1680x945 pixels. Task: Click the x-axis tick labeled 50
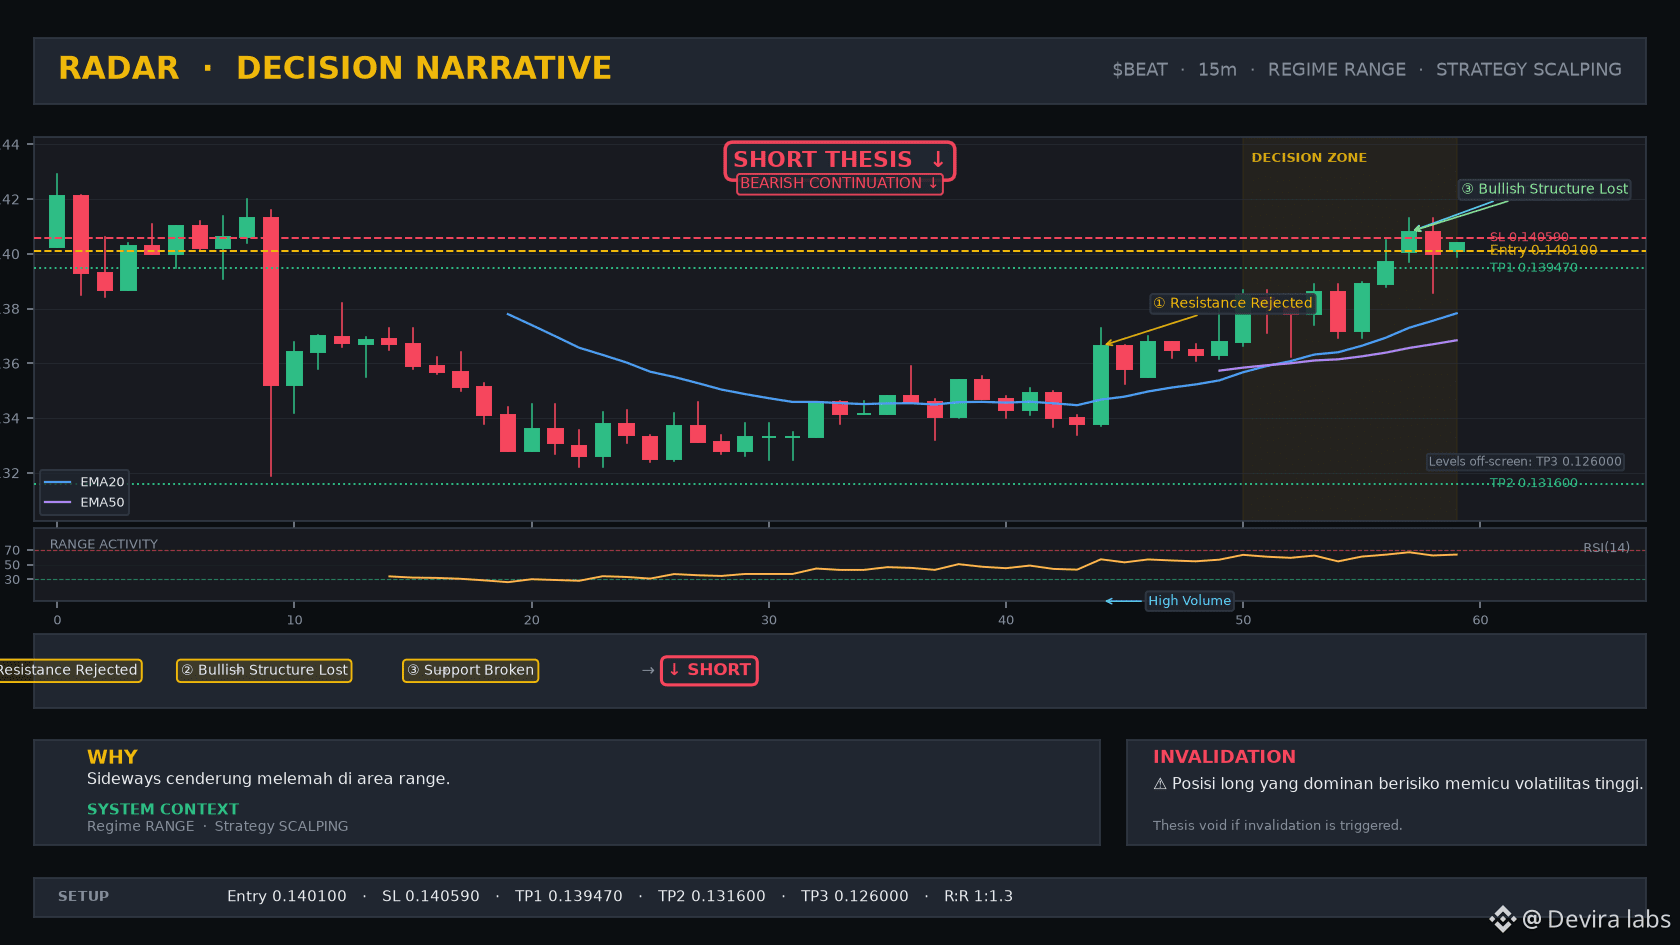[1243, 620]
